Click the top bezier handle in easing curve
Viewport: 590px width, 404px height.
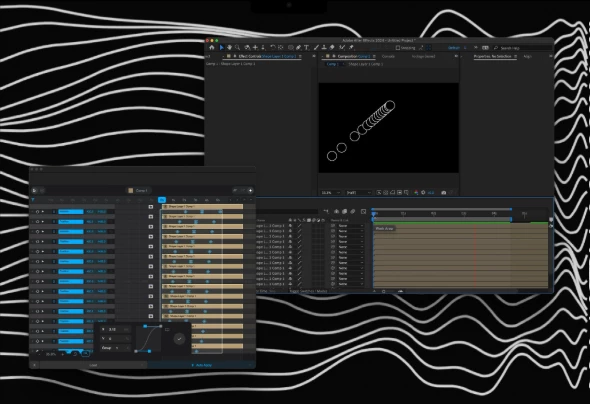pos(145,326)
